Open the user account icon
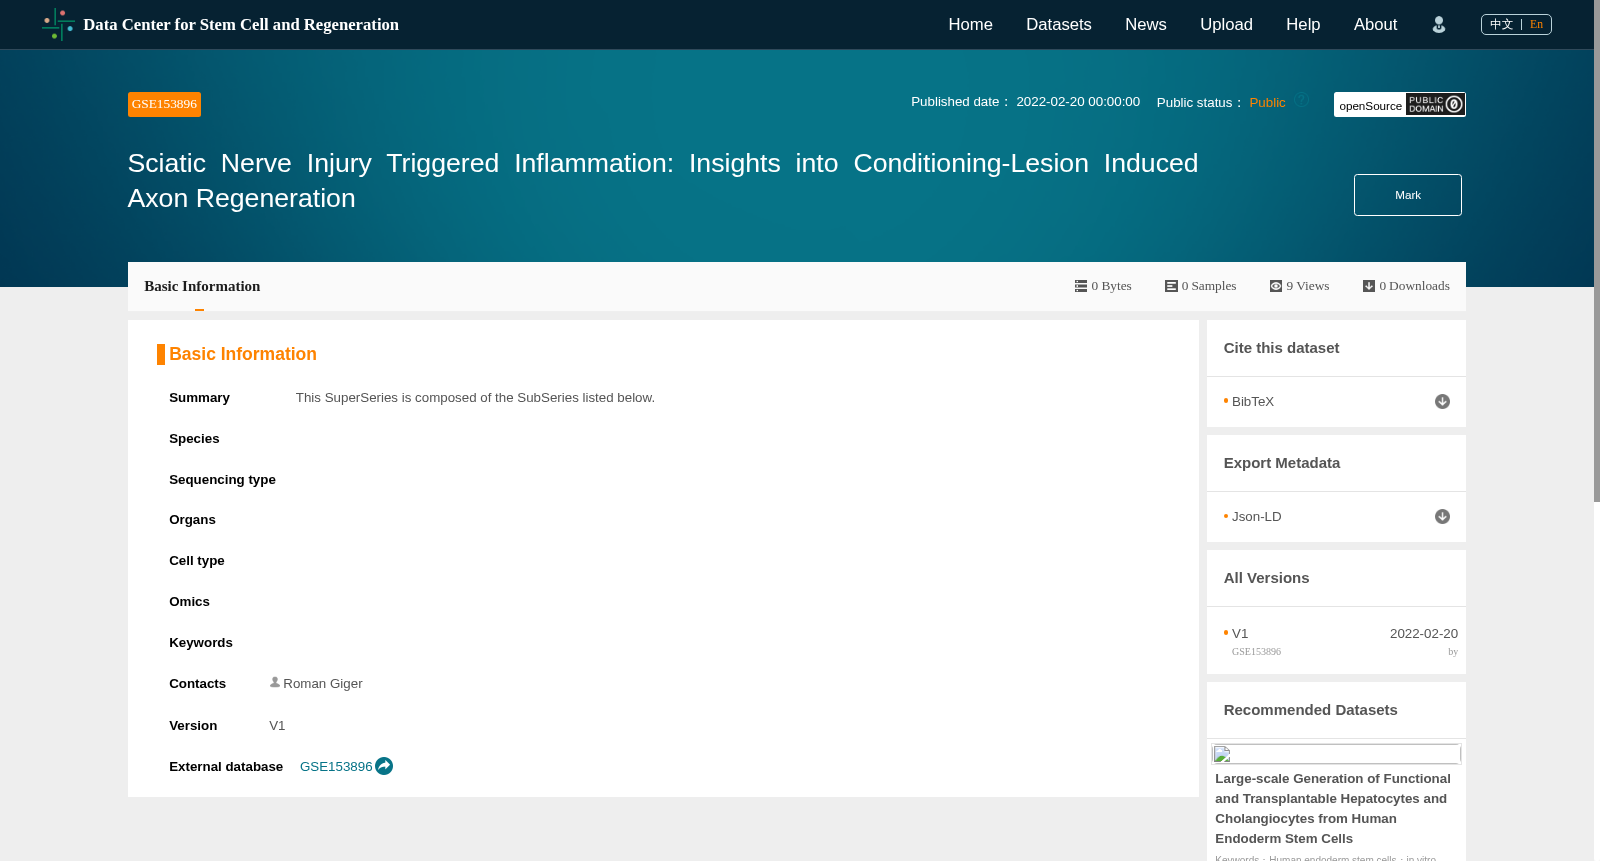Image resolution: width=1600 pixels, height=861 pixels. [x=1439, y=25]
